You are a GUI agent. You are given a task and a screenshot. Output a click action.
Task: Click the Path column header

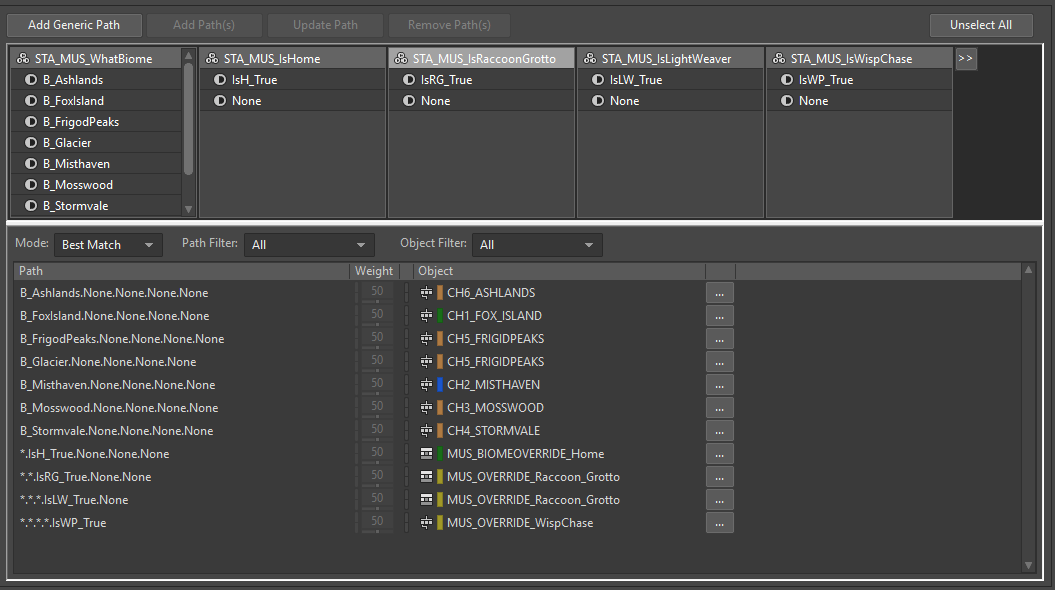click(180, 271)
